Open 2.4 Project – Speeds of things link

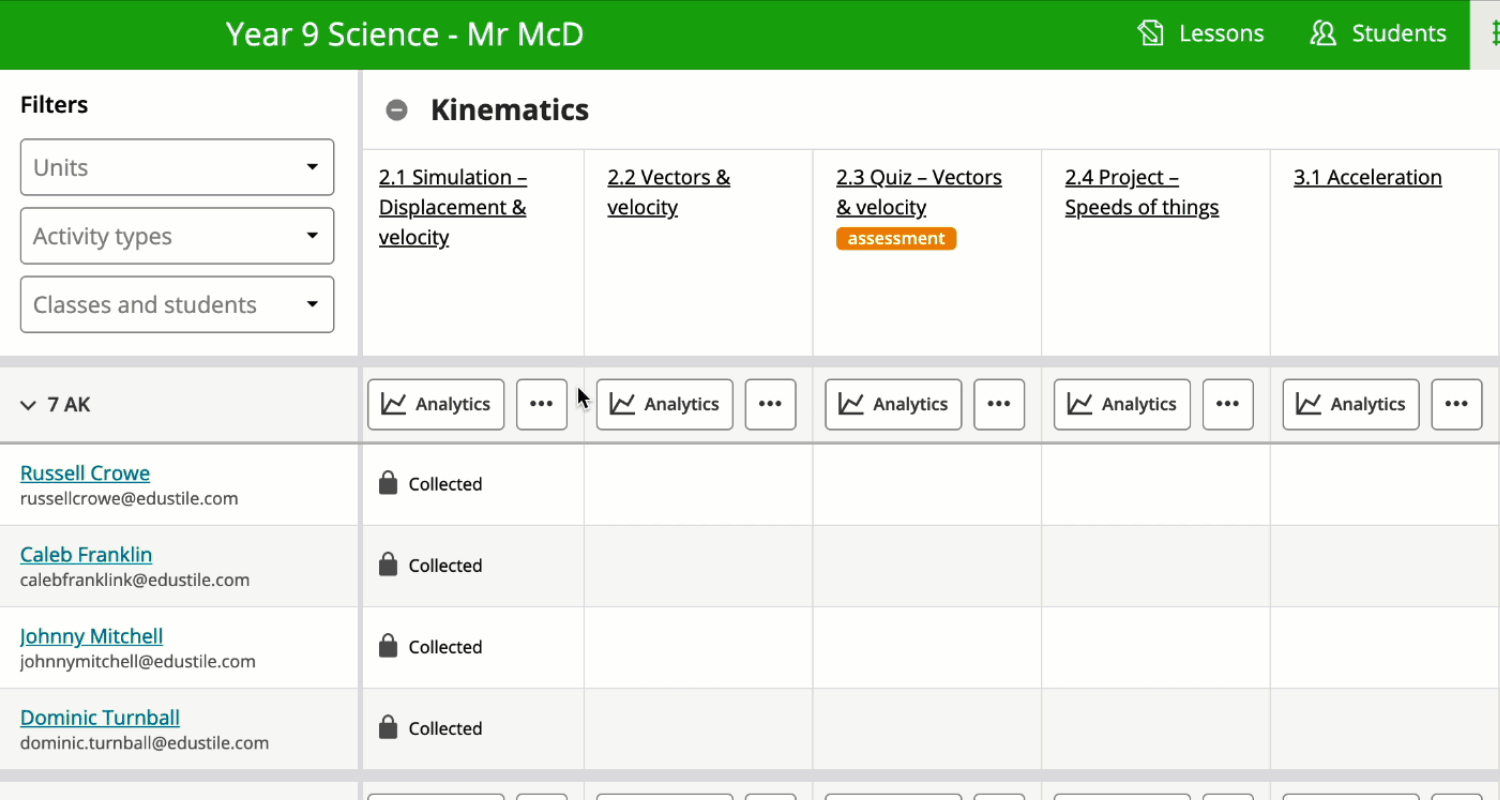point(1142,192)
